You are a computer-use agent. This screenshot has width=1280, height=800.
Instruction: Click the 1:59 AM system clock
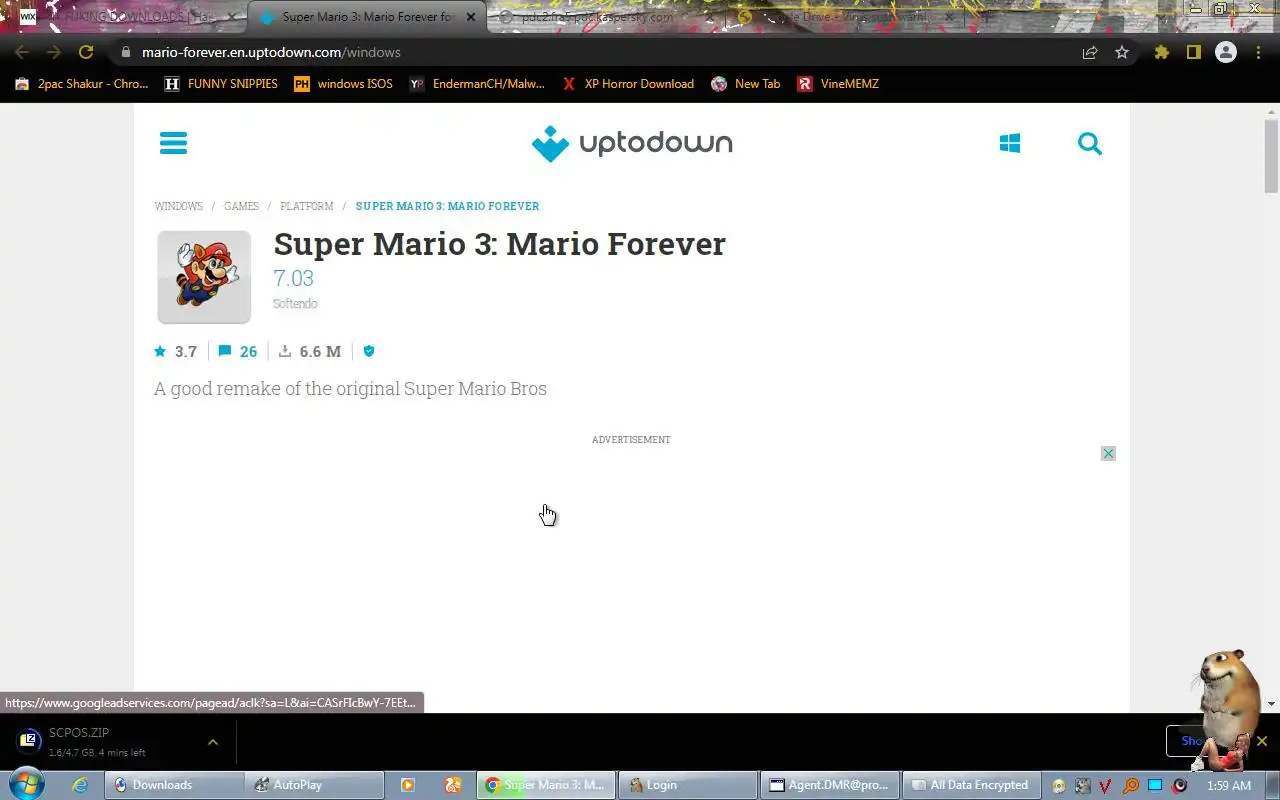point(1229,785)
